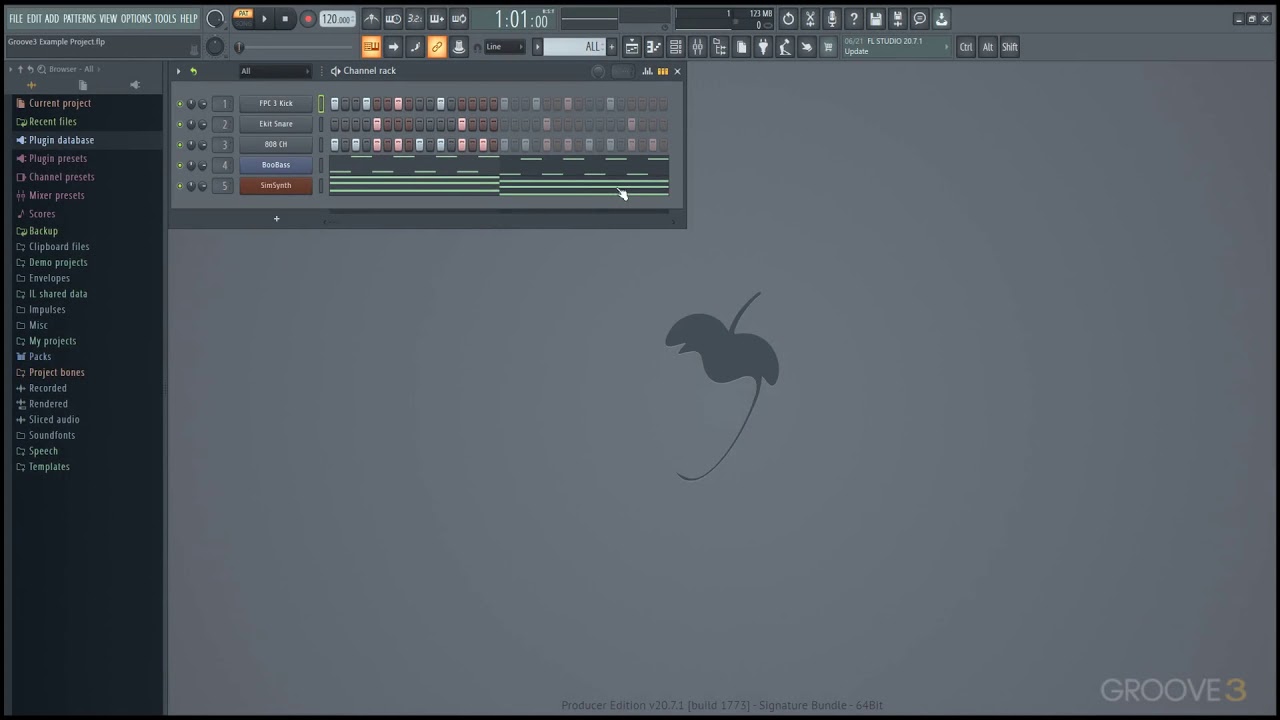1280x720 pixels.
Task: Click the song position slider under transport
Action: pos(295,47)
